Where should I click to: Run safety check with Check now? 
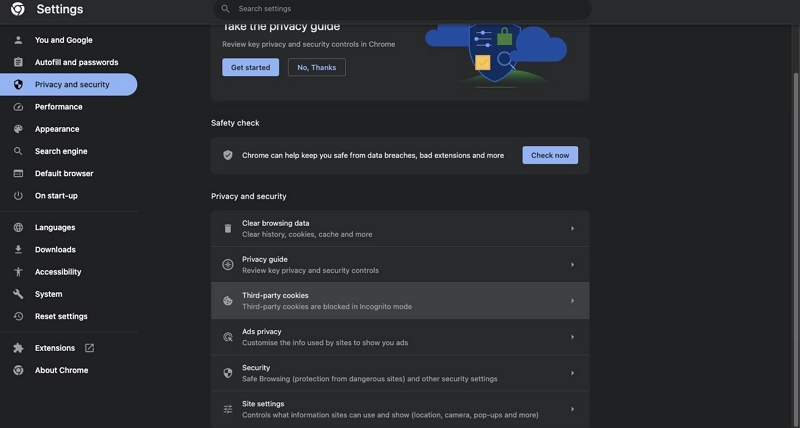pos(550,155)
